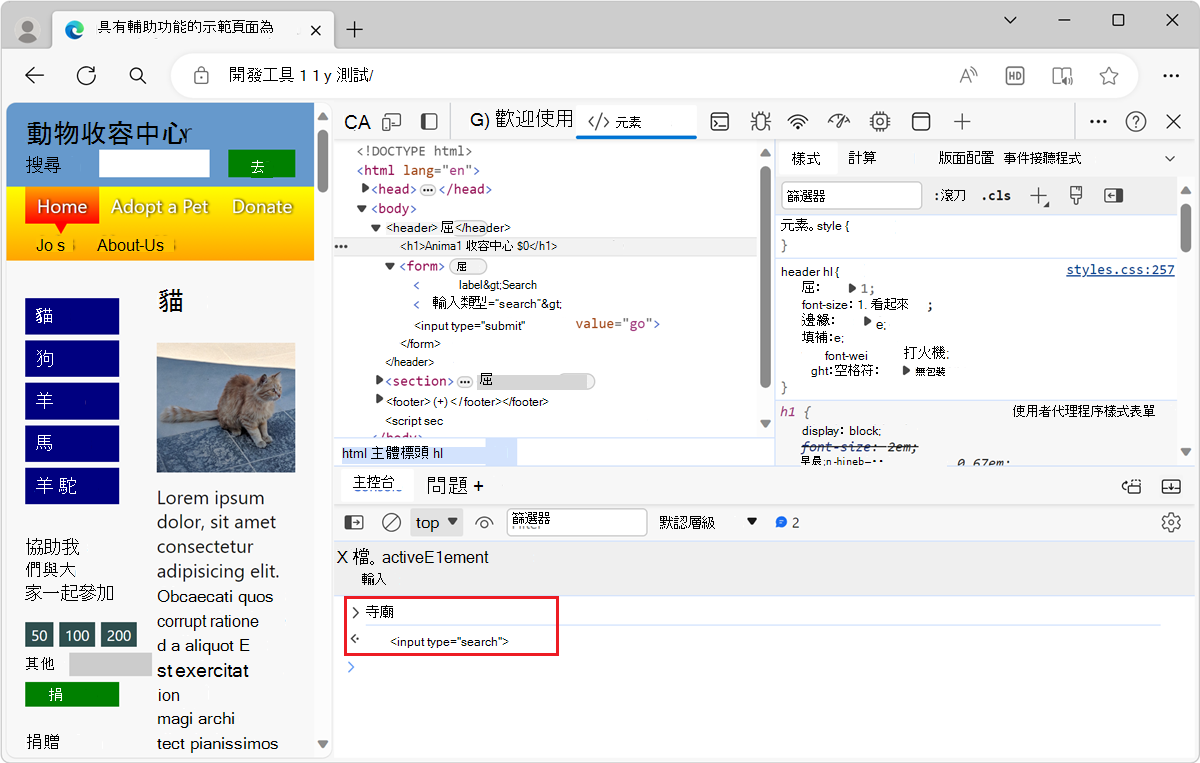This screenshot has height=763, width=1200.
Task: Switch to the 計算 styles tab
Action: pyautogui.click(x=860, y=157)
